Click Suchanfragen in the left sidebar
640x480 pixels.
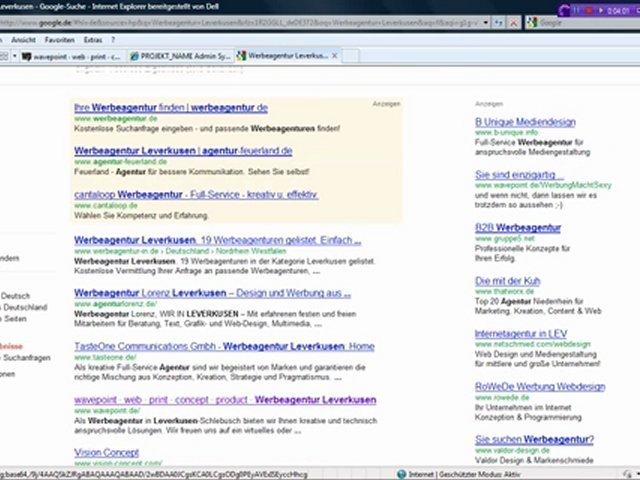[27, 358]
